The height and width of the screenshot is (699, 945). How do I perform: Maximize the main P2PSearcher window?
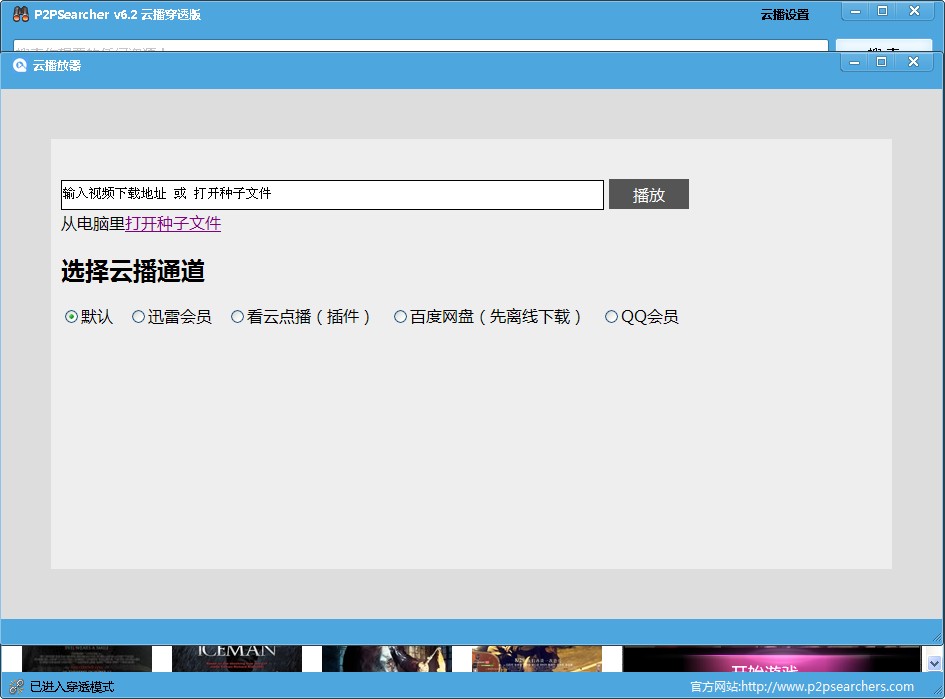click(x=882, y=11)
